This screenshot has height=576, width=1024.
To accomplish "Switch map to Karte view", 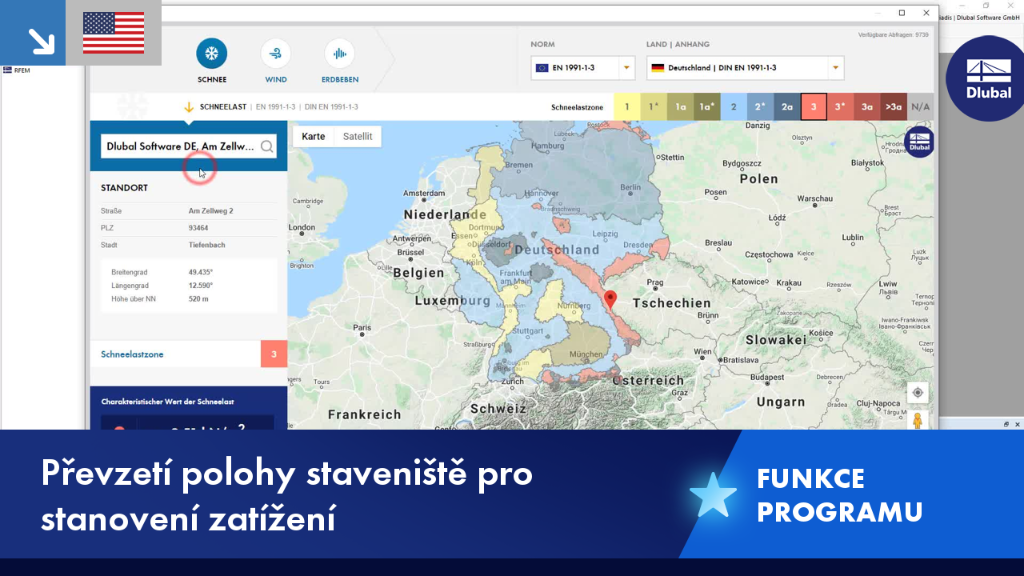I will point(313,136).
